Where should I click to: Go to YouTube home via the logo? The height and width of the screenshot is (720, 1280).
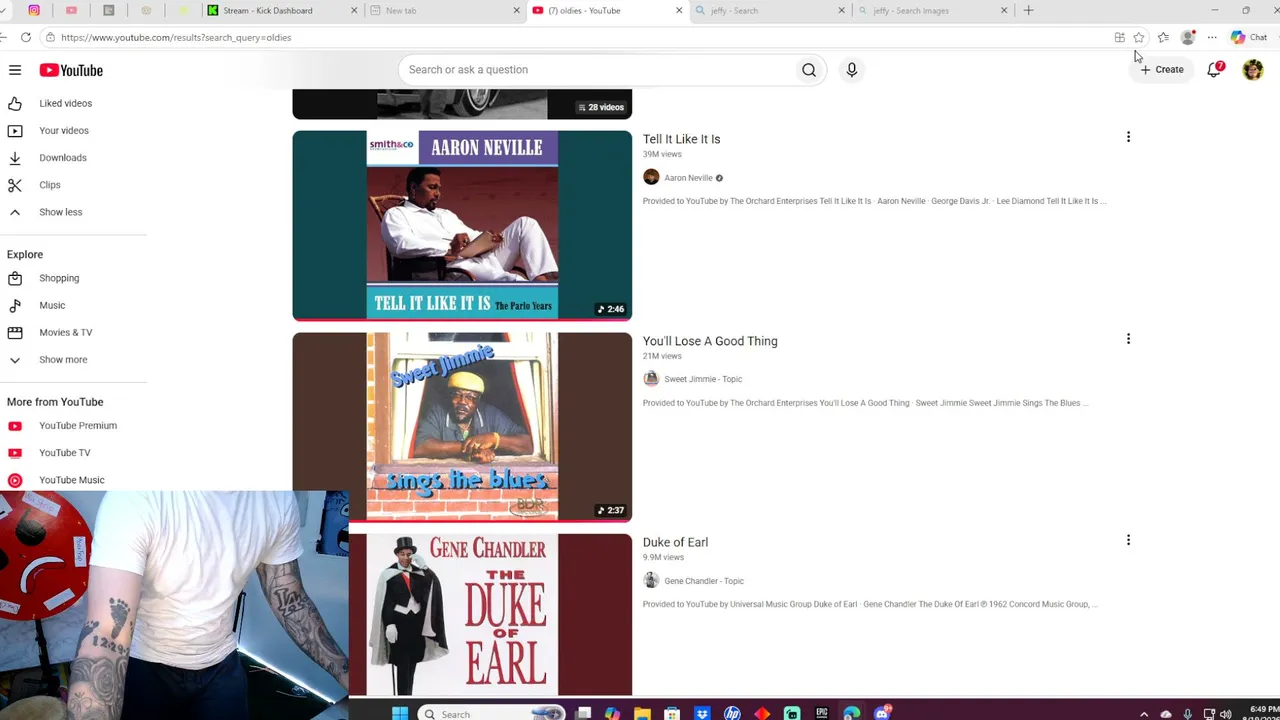click(71, 70)
